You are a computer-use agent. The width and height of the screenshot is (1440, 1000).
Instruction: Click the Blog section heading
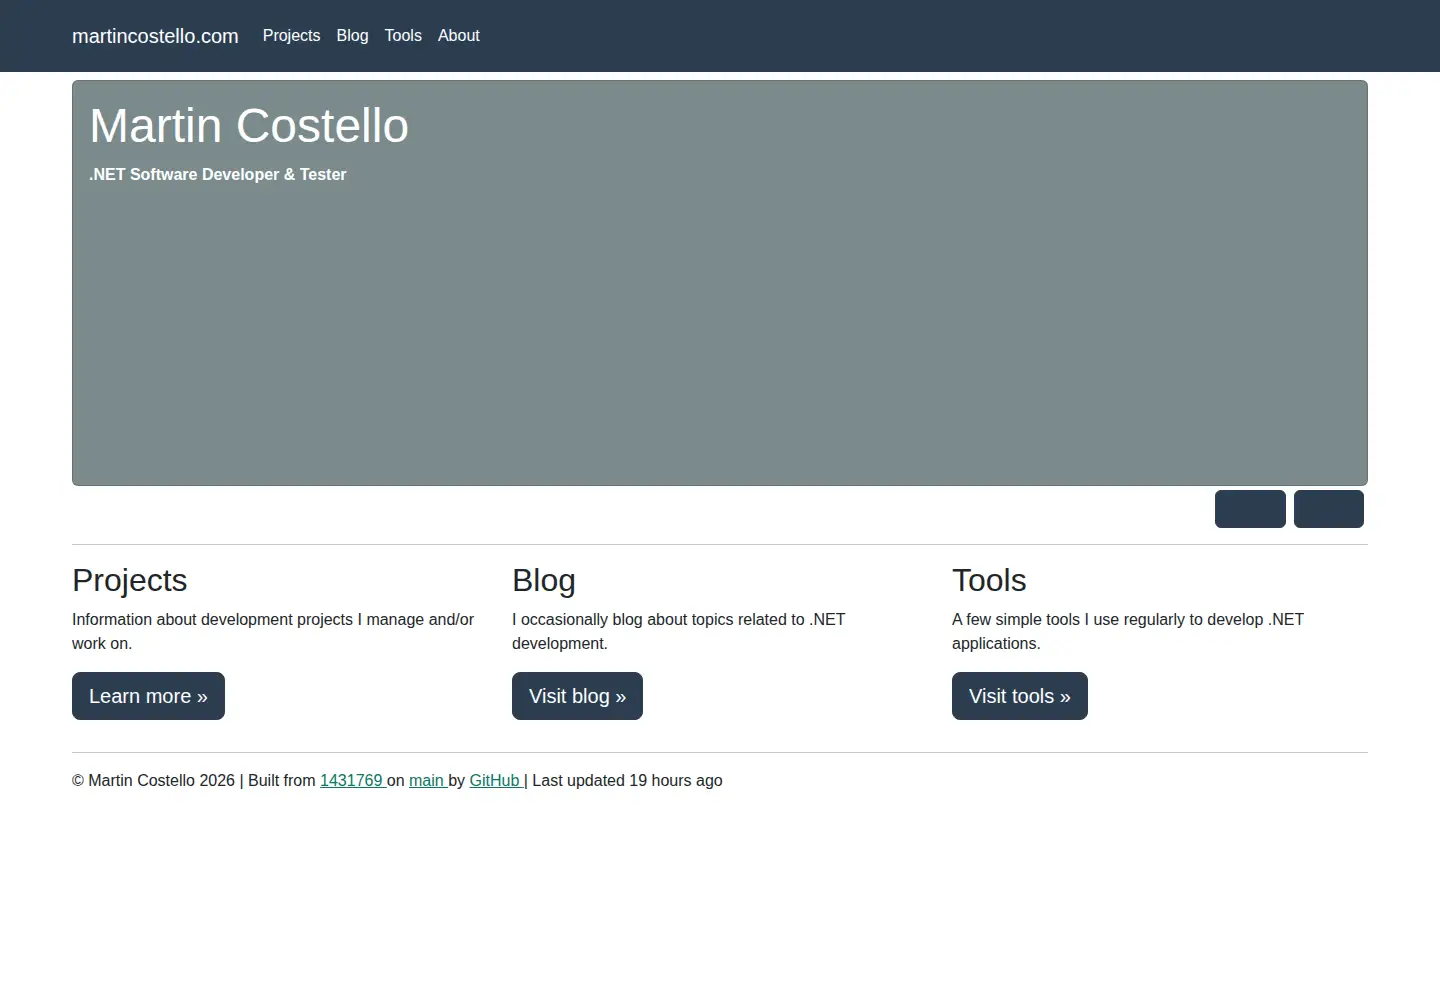coord(544,580)
